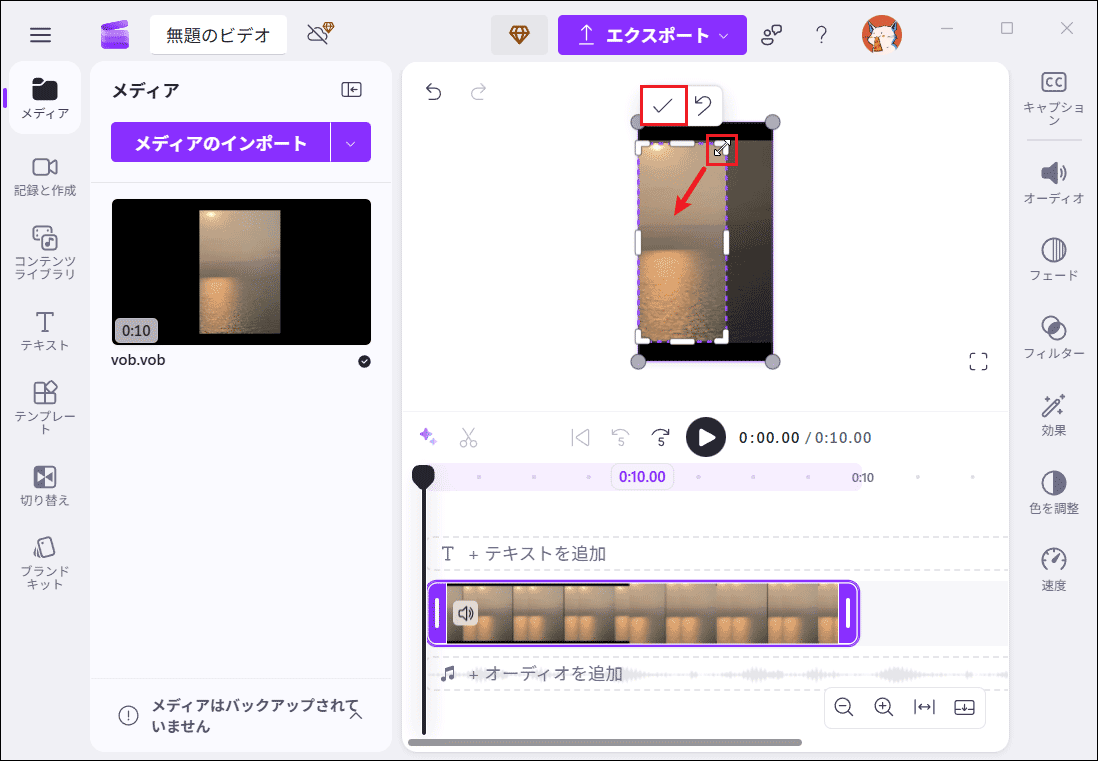Select the scissors split tool
Viewport: 1098px width, 761px height.
[x=468, y=437]
